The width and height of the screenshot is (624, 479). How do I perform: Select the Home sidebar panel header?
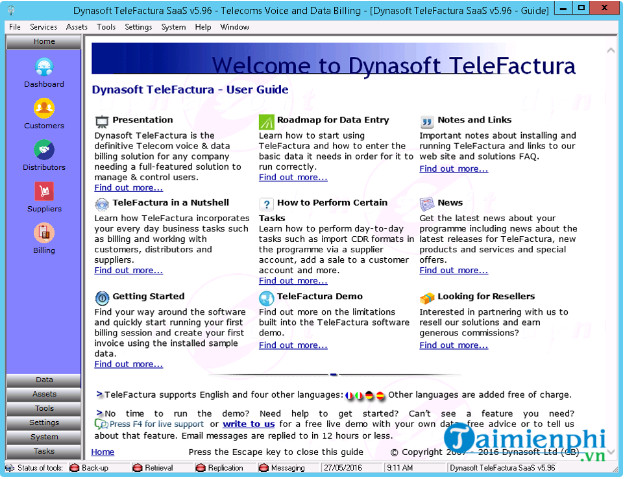pyautogui.click(x=44, y=42)
